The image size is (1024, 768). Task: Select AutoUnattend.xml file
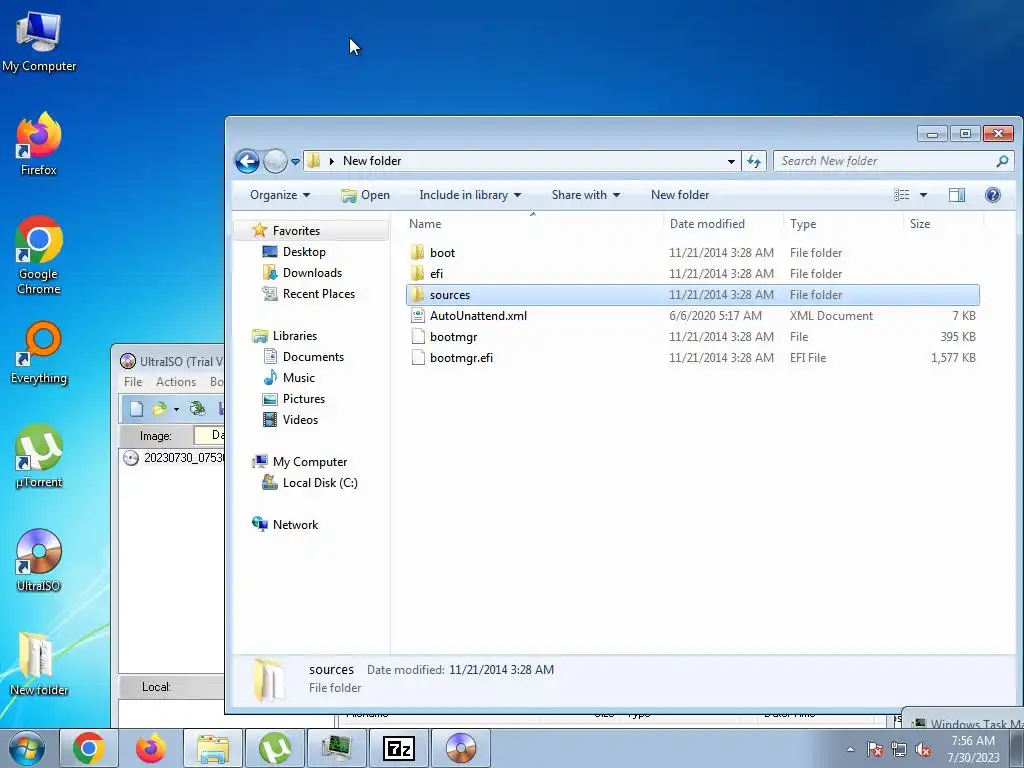pos(692,315)
